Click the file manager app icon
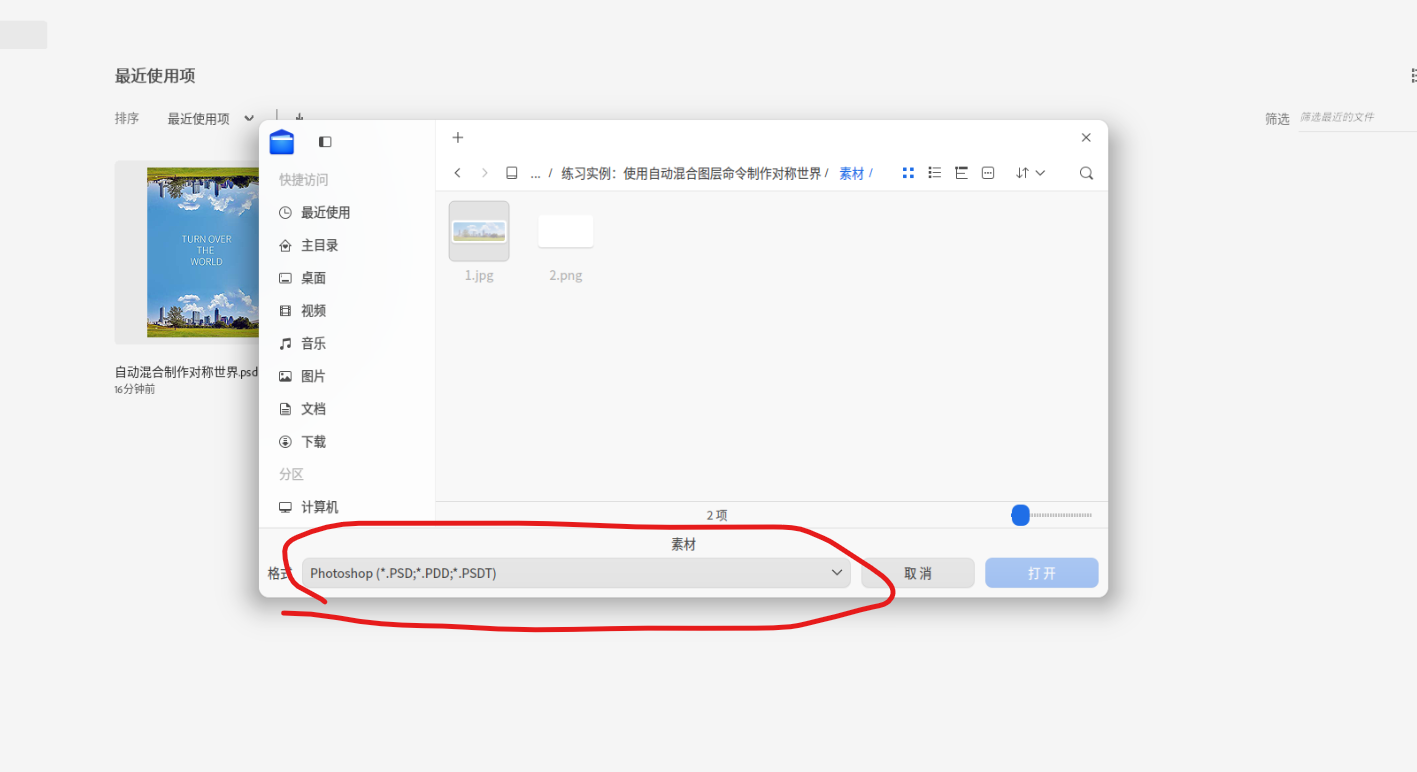The image size is (1417, 772). (x=282, y=142)
